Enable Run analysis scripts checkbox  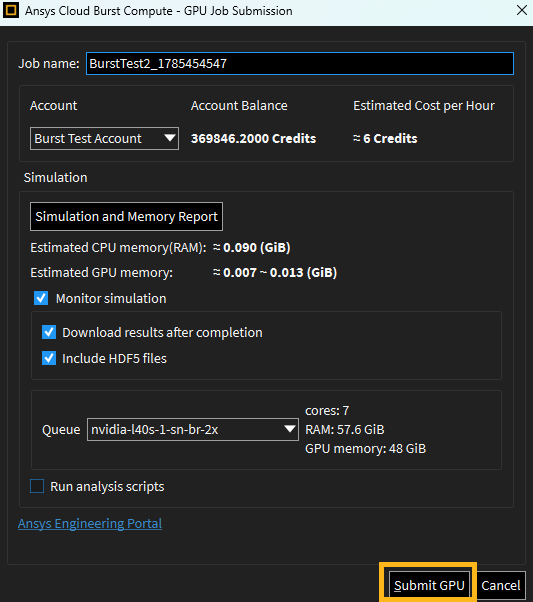pyautogui.click(x=37, y=486)
